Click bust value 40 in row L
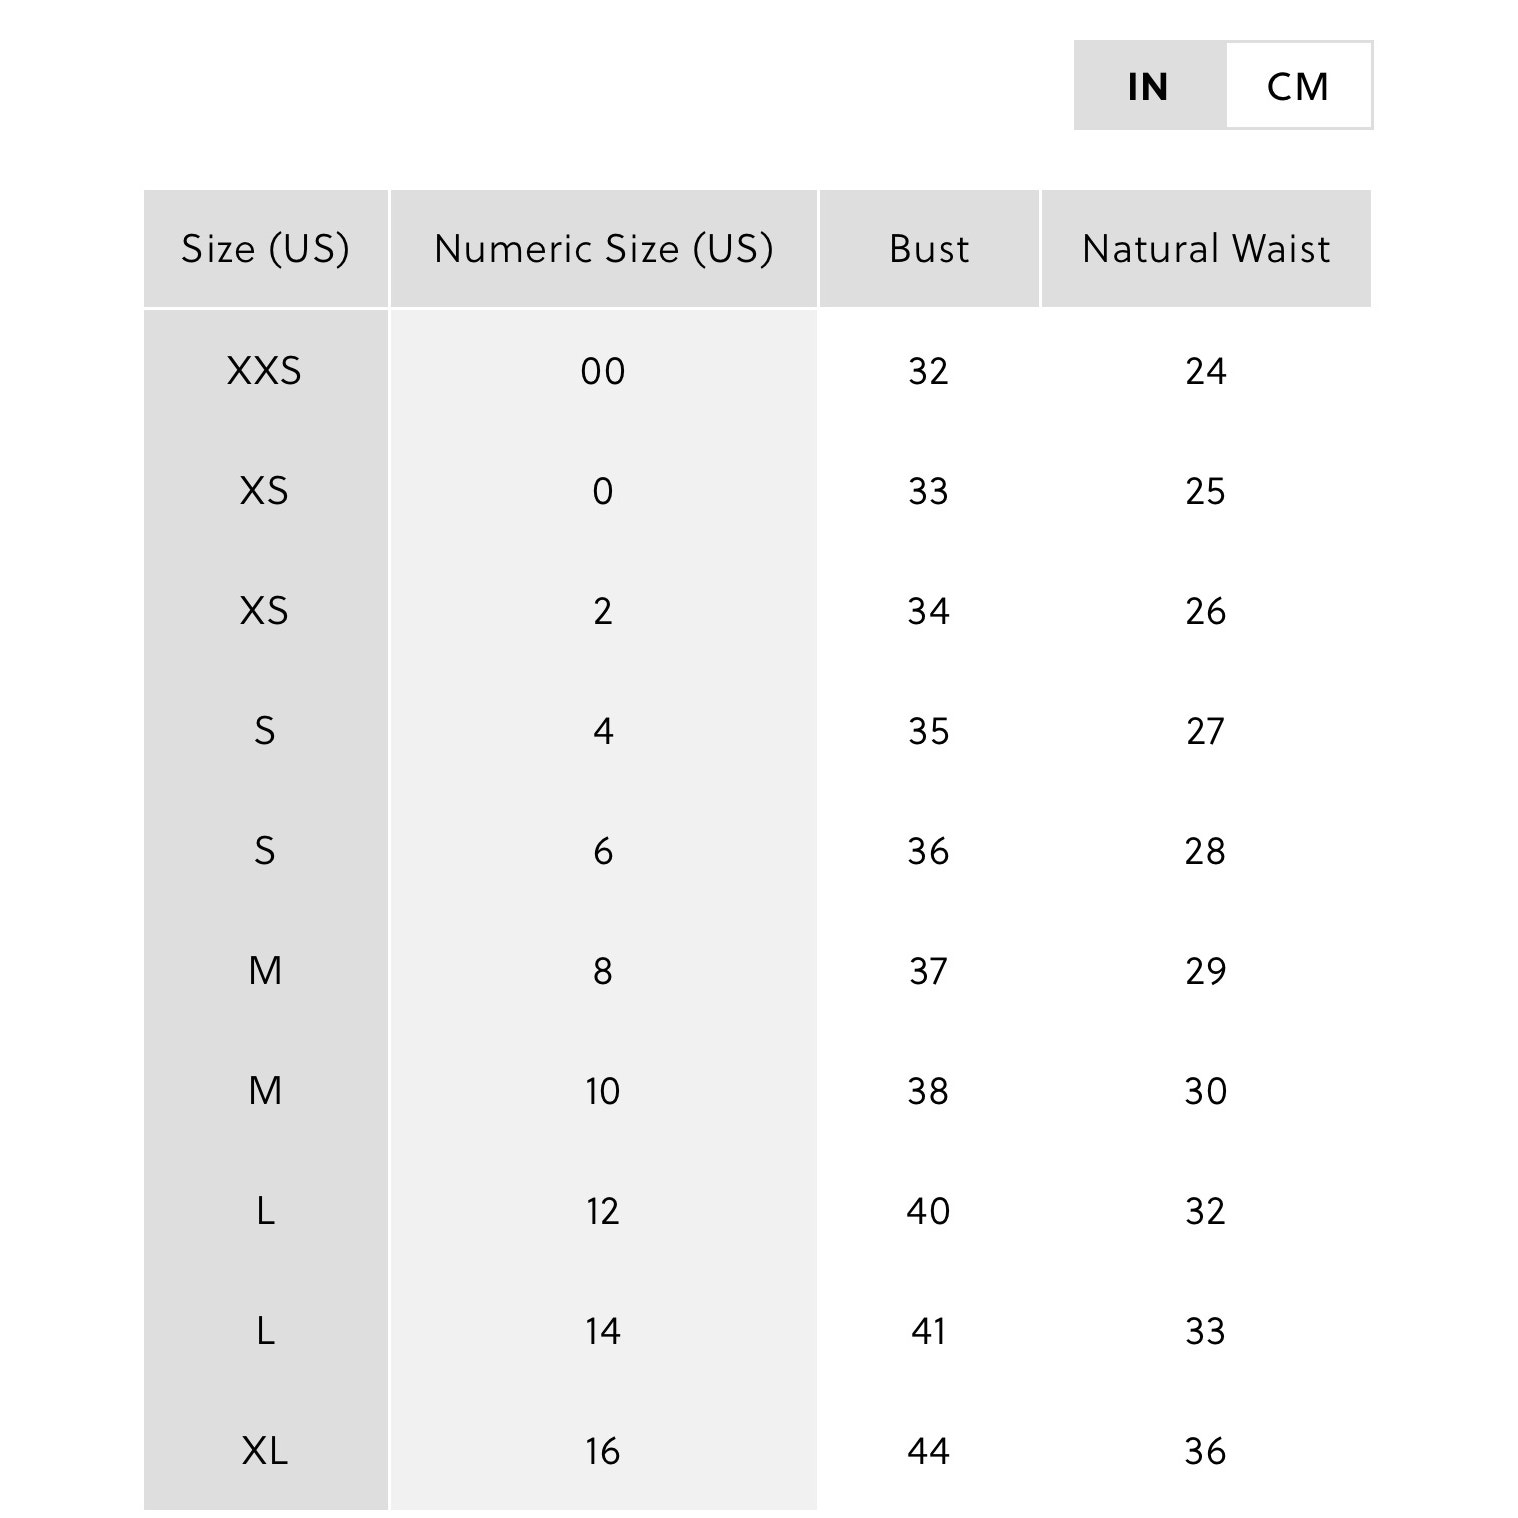1518x1518 pixels. pyautogui.click(x=929, y=1211)
